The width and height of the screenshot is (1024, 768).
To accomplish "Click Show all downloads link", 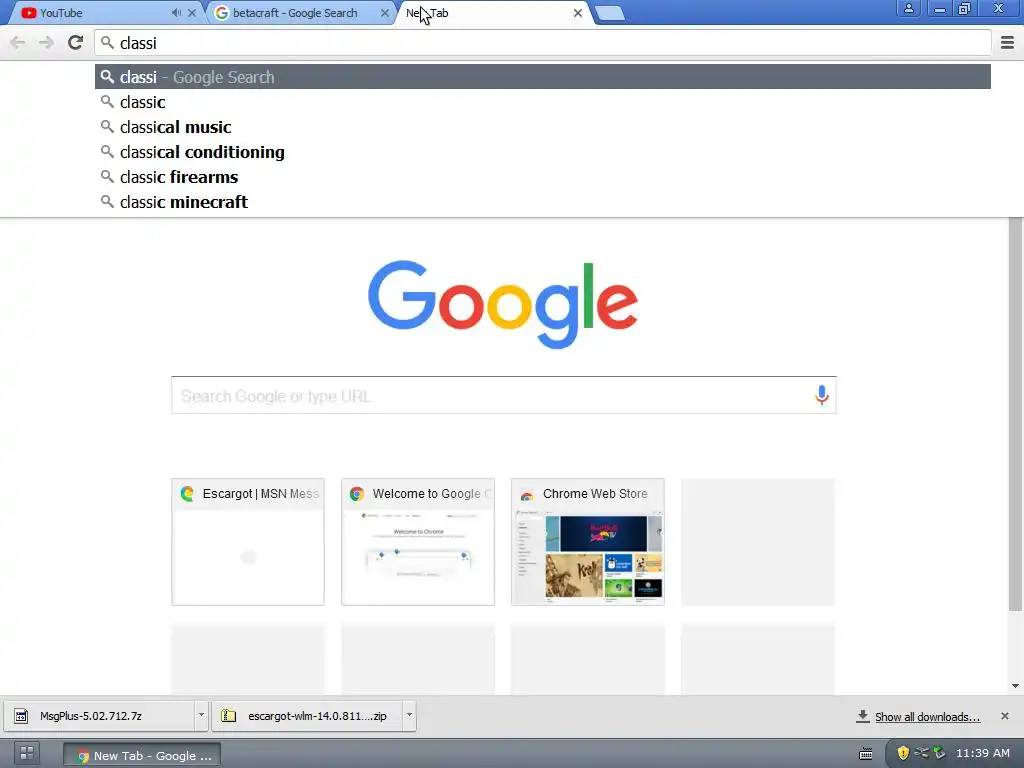I will 927,717.
